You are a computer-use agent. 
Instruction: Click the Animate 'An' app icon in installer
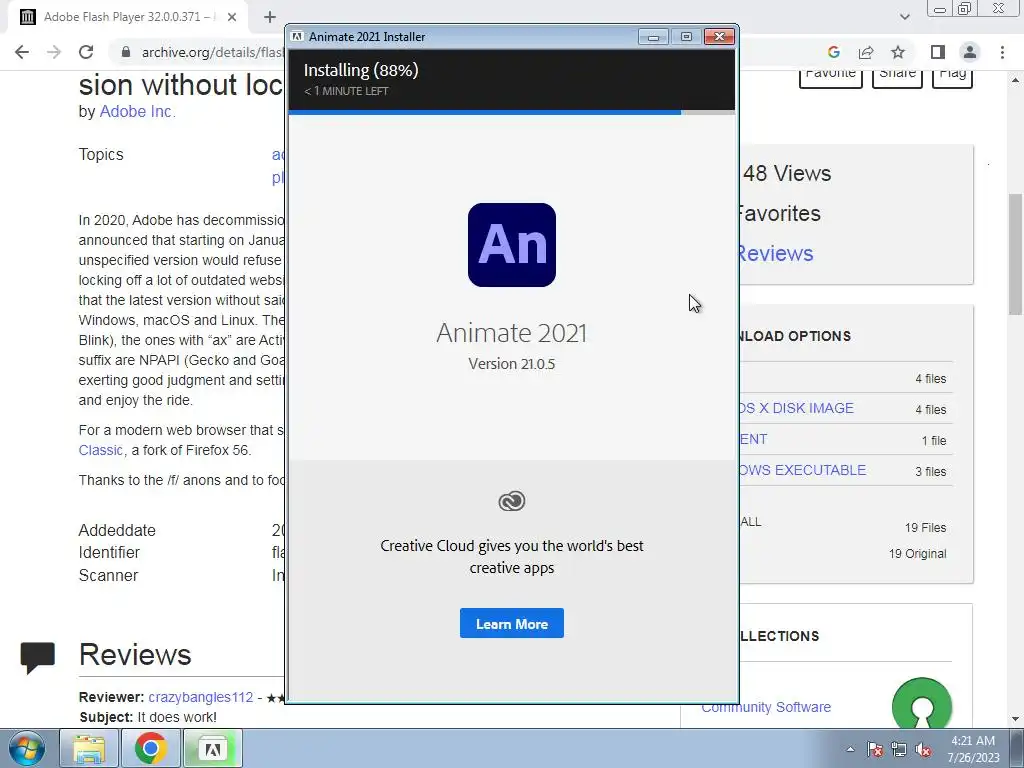pos(511,245)
